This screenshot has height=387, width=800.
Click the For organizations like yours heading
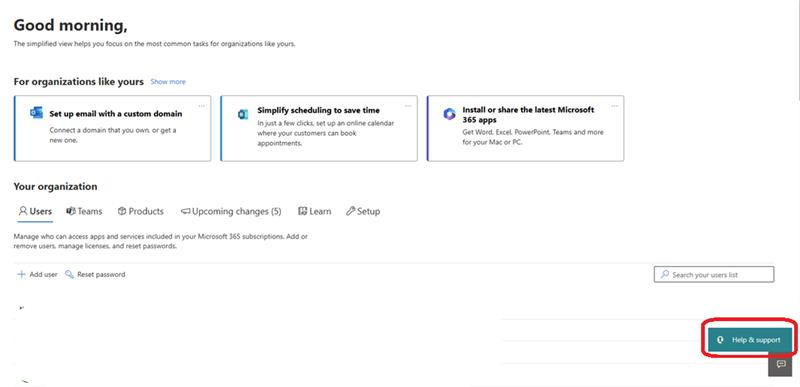tap(79, 82)
